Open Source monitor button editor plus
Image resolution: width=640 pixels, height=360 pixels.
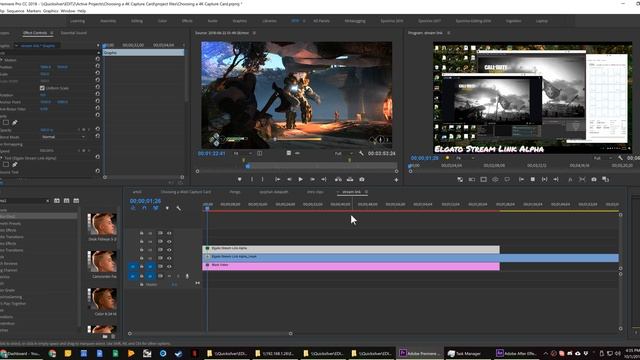(x=396, y=180)
